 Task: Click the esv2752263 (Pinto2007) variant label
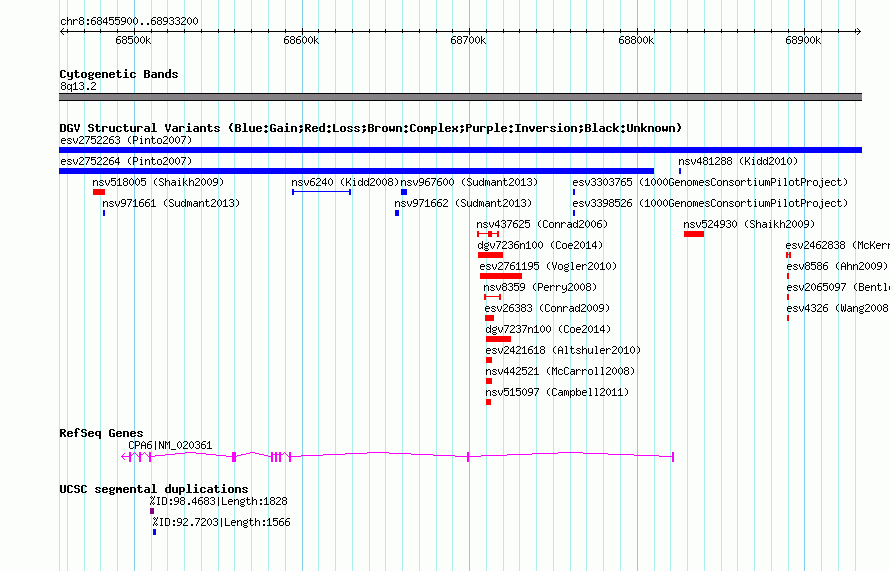pyautogui.click(x=126, y=140)
